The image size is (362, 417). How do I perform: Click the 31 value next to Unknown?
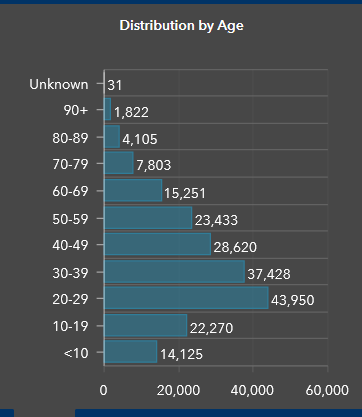coord(115,85)
